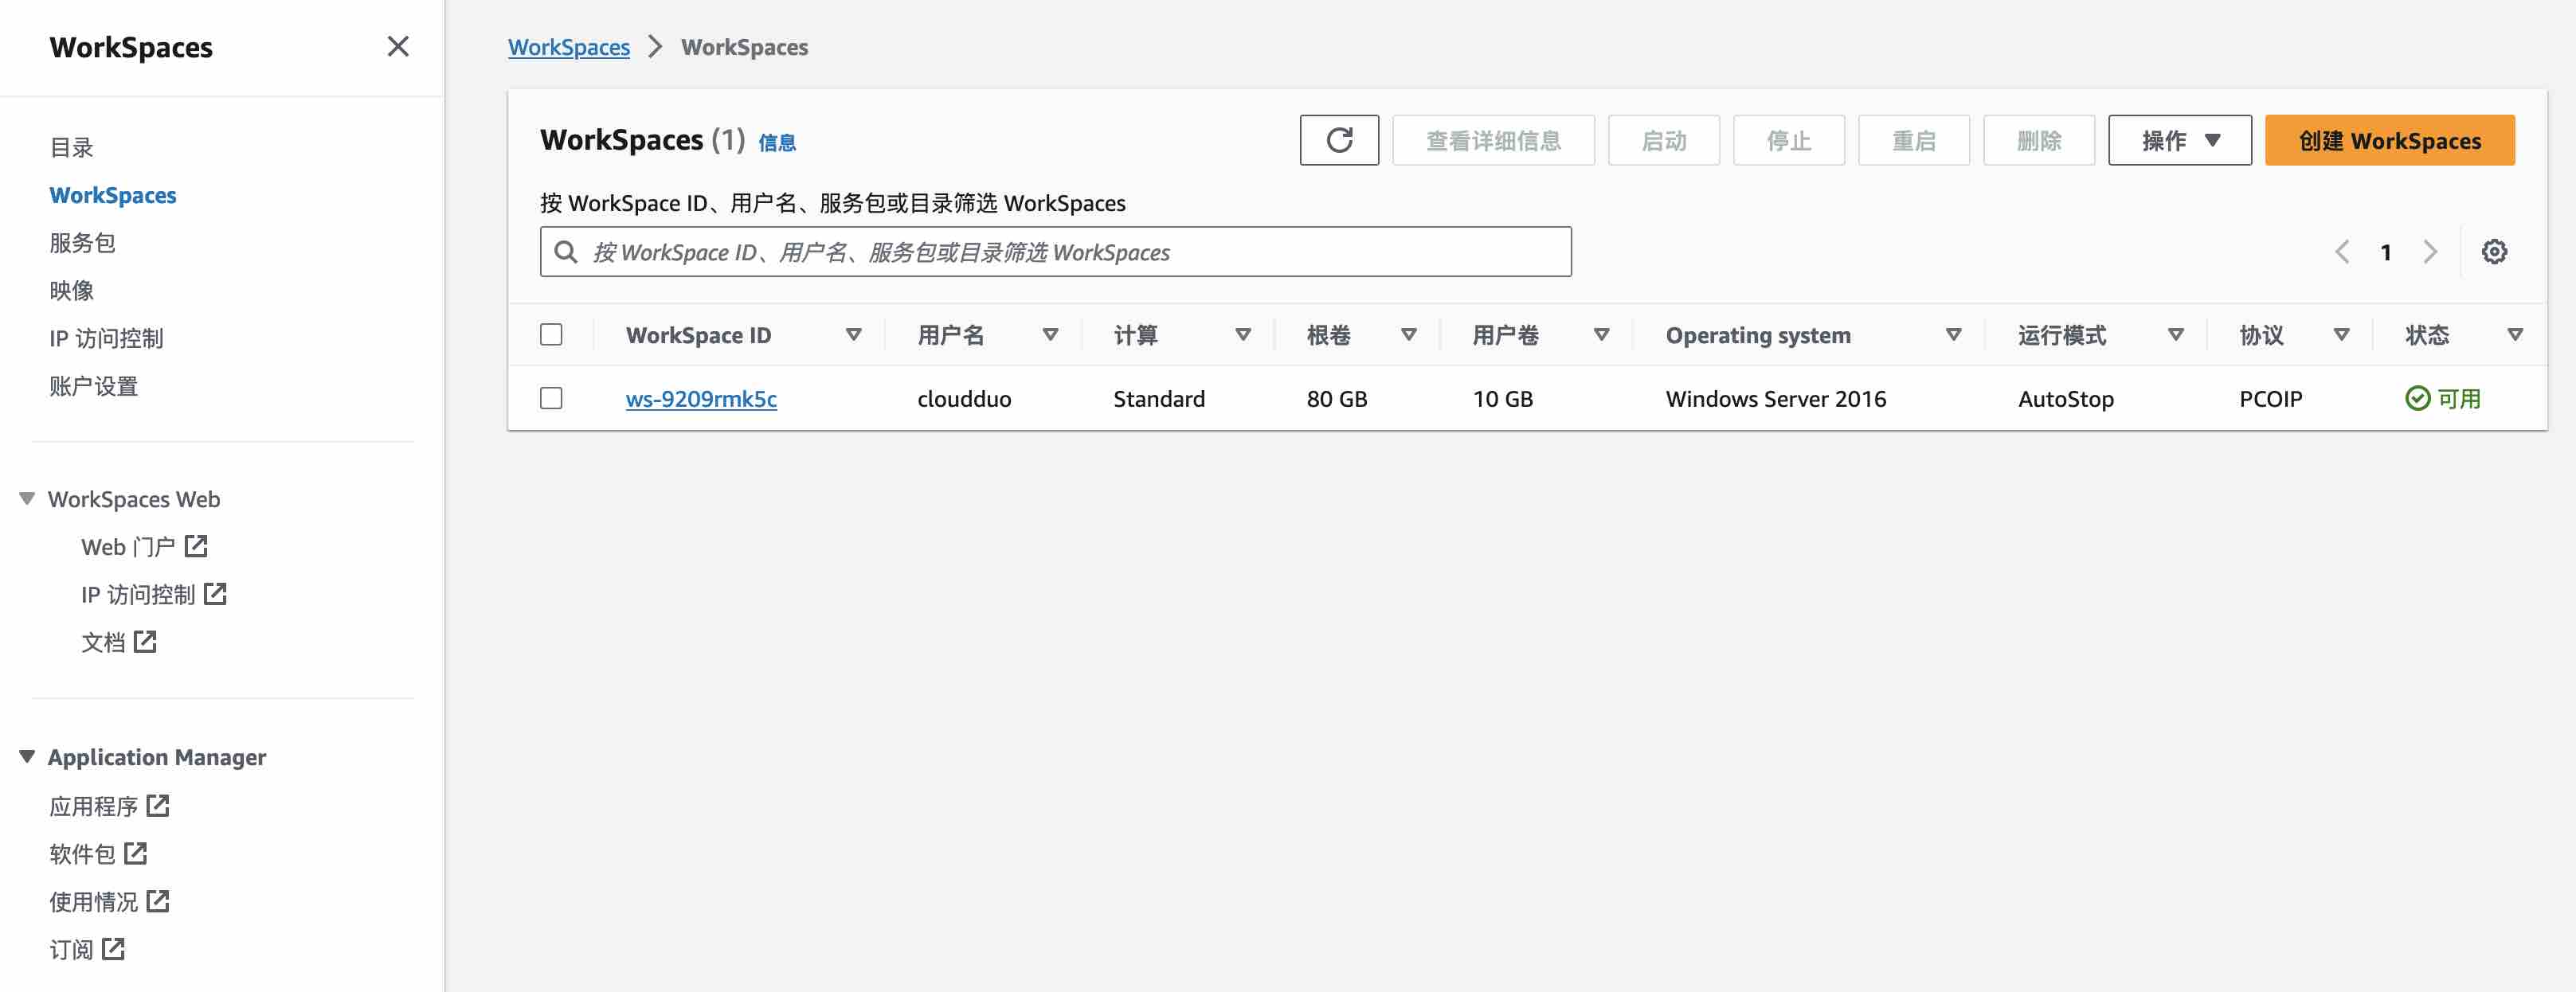
Task: Open 账户设置 in the sidebar
Action: click(x=93, y=386)
